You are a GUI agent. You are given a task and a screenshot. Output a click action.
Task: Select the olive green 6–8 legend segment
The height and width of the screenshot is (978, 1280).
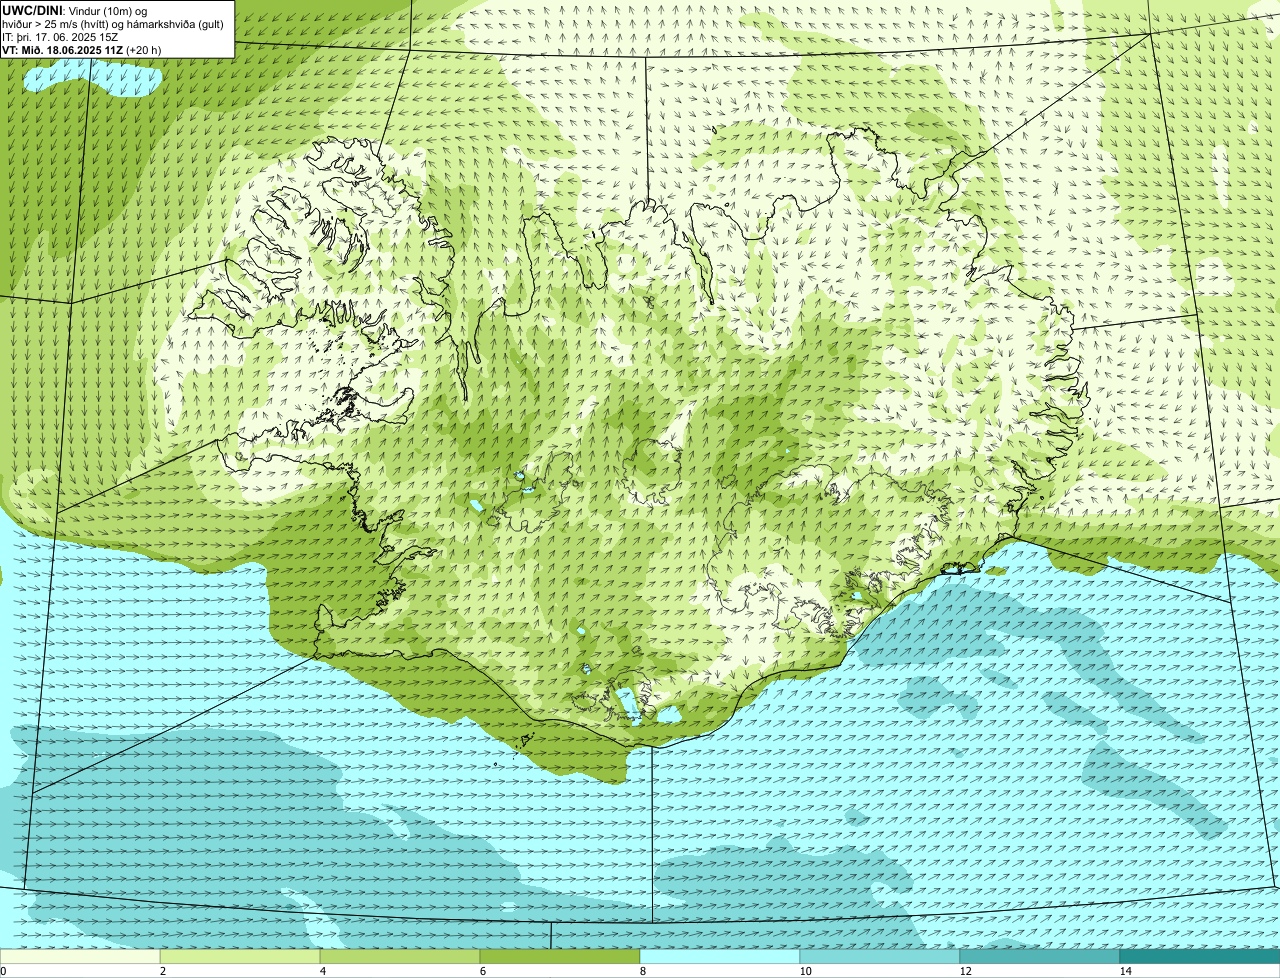click(560, 957)
